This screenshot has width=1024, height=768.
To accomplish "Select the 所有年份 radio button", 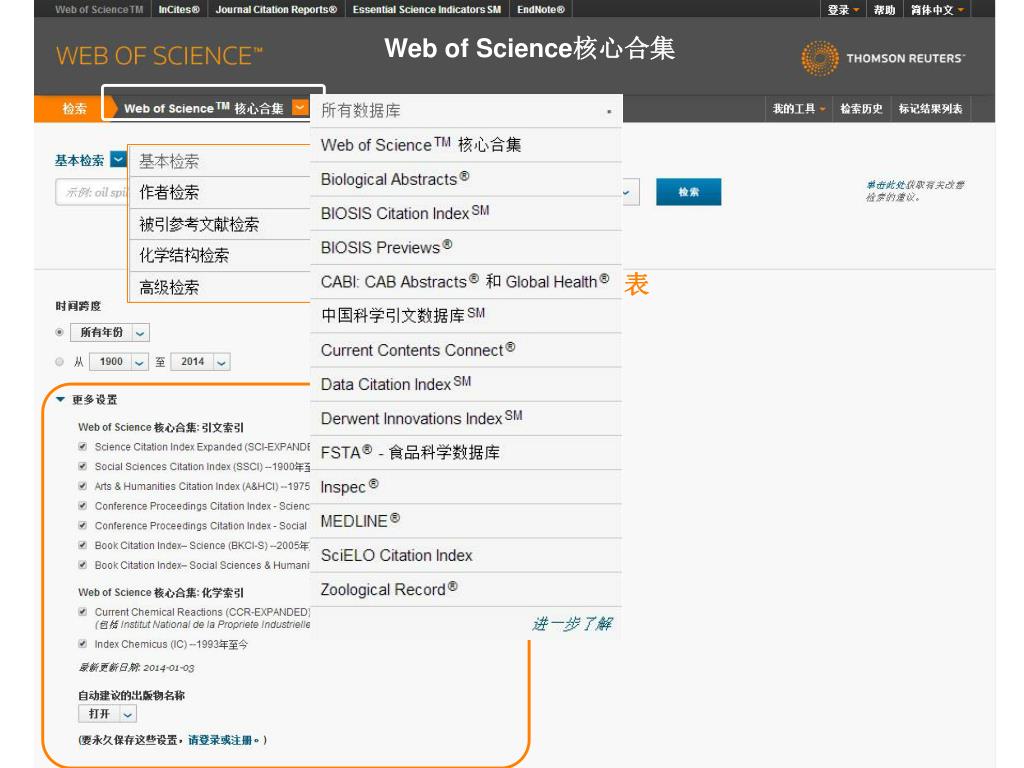I will pyautogui.click(x=59, y=332).
